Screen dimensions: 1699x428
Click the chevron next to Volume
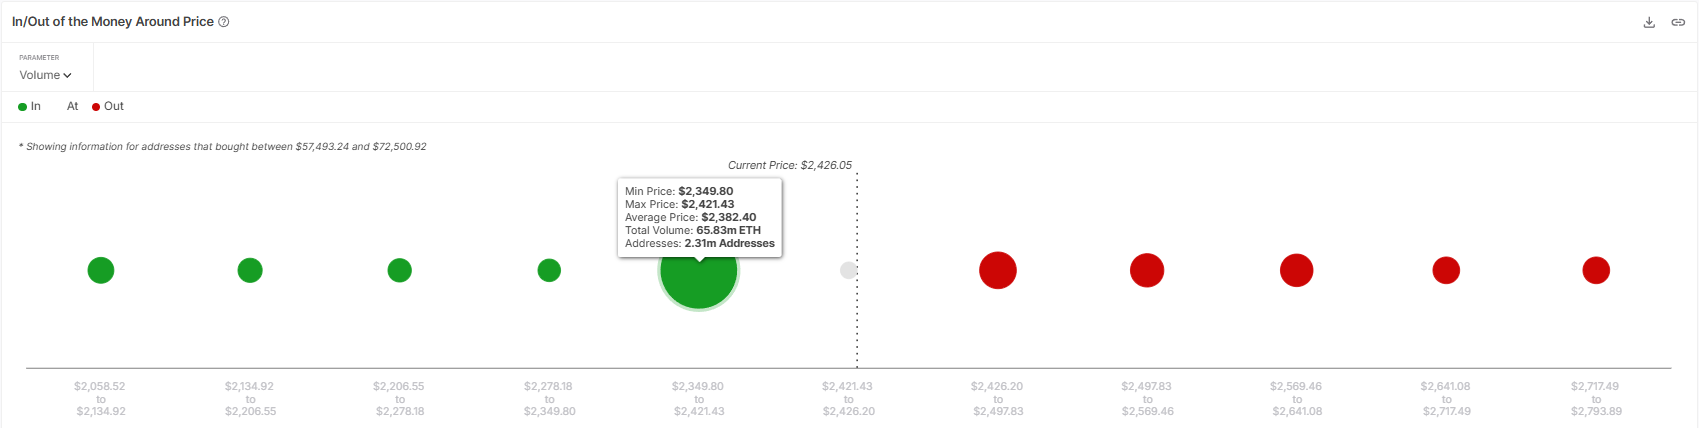[67, 76]
